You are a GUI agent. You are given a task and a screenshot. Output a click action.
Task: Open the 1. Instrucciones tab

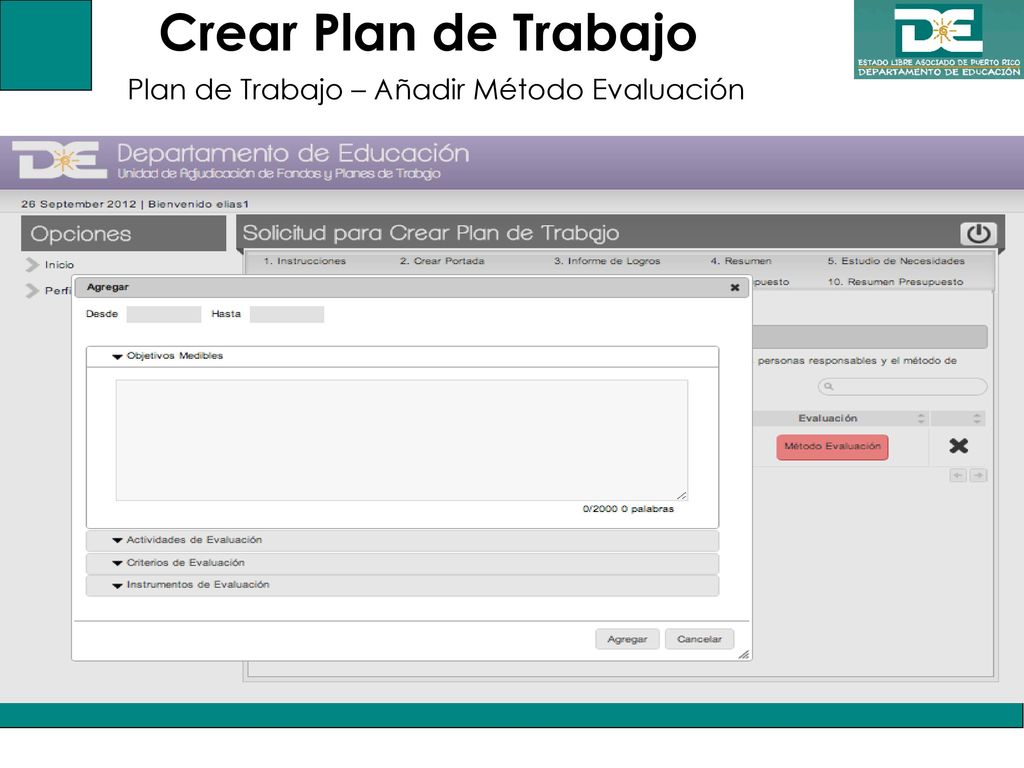[x=305, y=261]
